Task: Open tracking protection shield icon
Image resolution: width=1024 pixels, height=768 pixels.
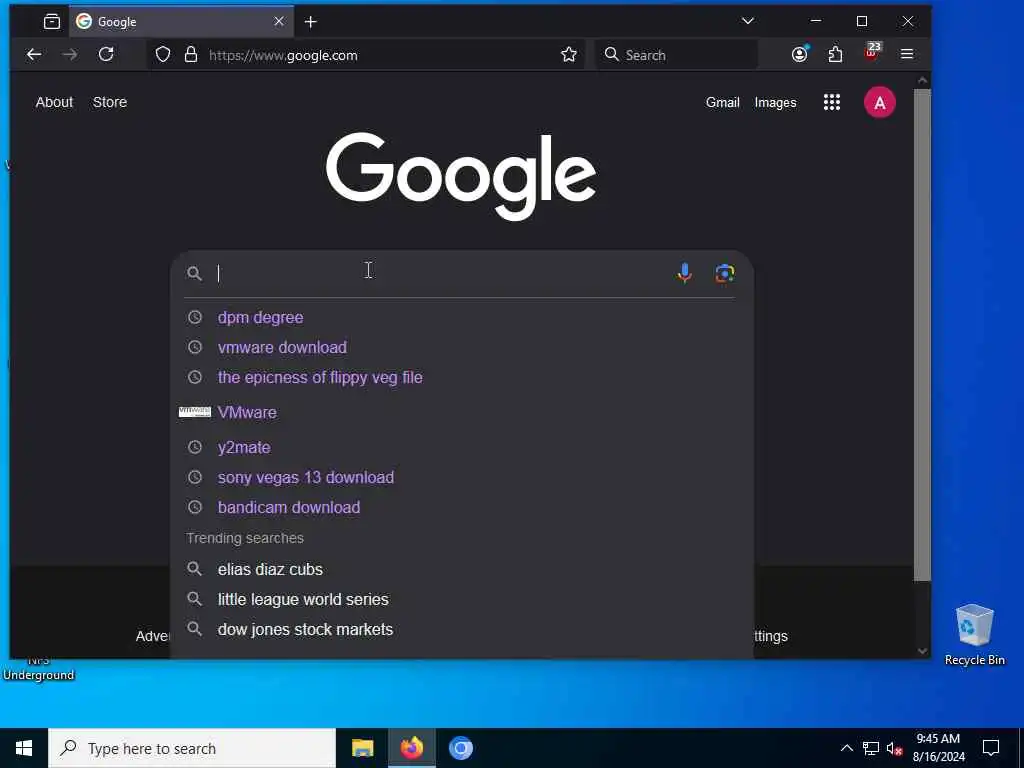Action: pos(163,55)
